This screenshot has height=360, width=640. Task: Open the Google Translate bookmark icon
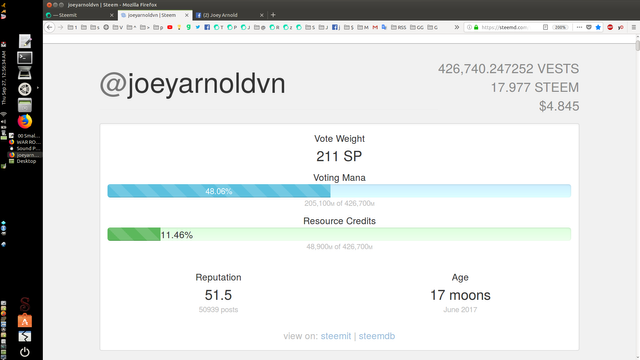click(384, 27)
